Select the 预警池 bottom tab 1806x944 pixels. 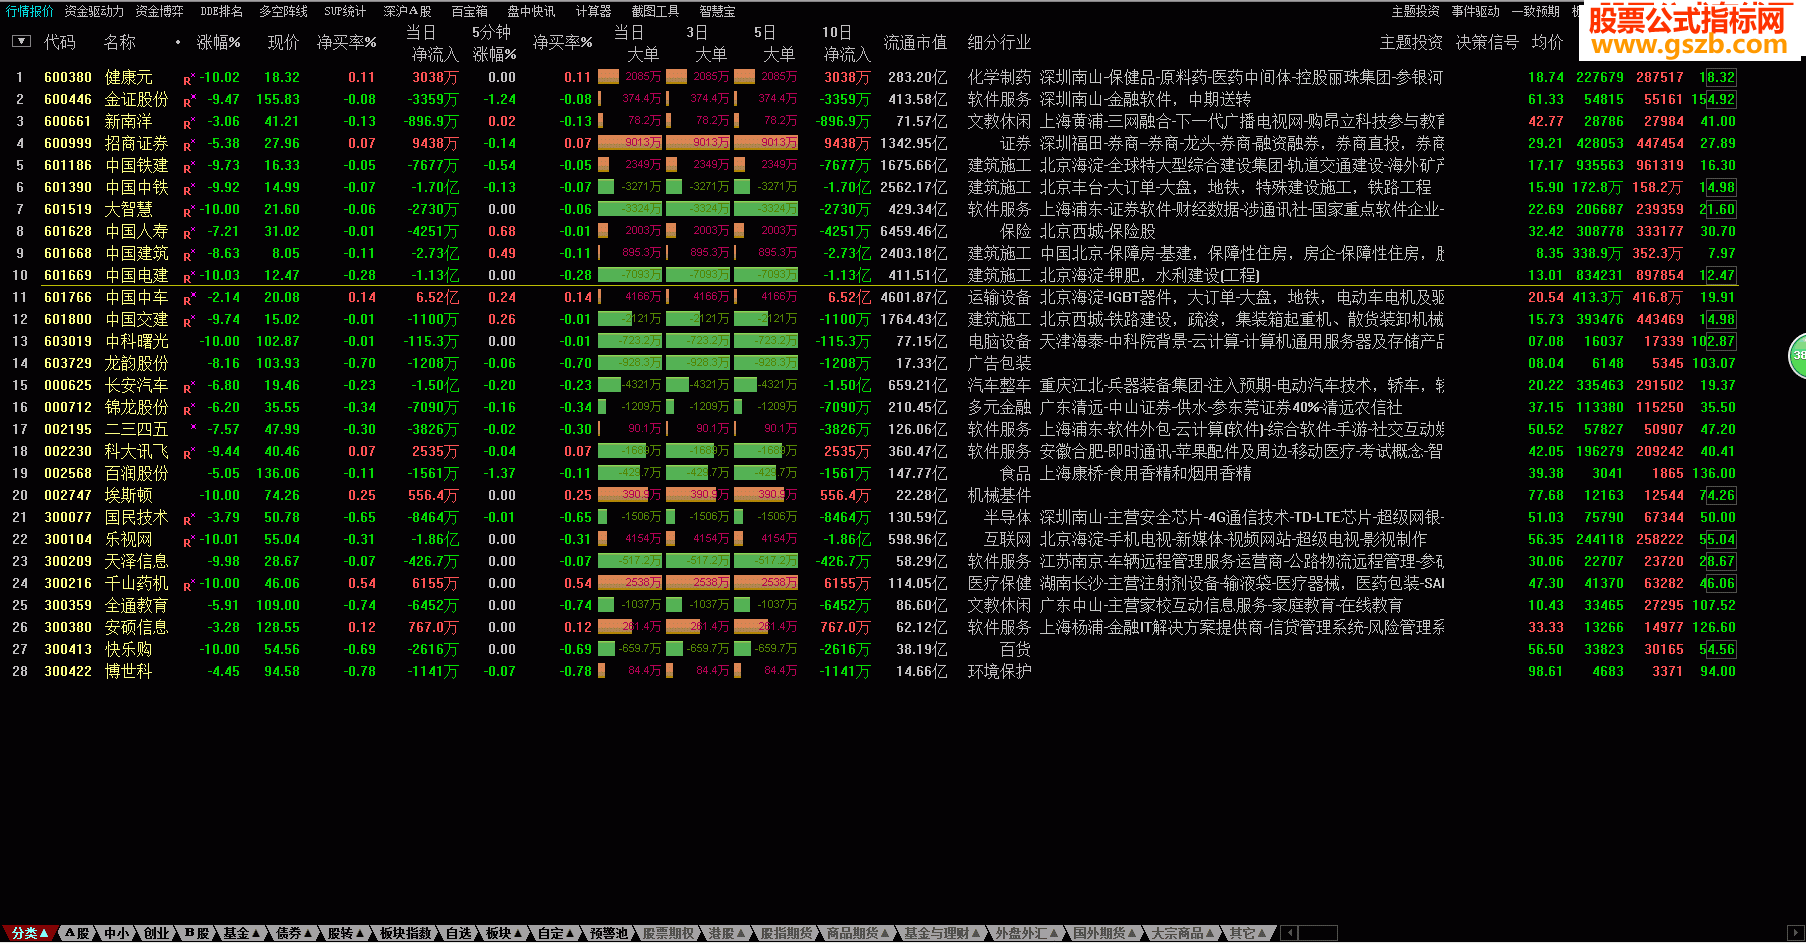[x=608, y=933]
